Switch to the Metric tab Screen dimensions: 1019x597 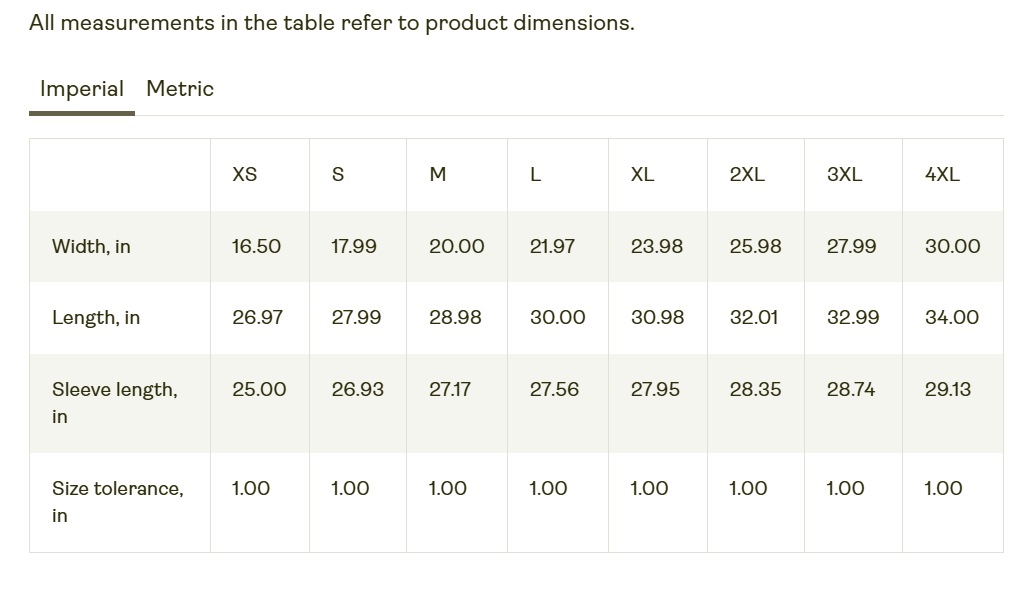(180, 89)
